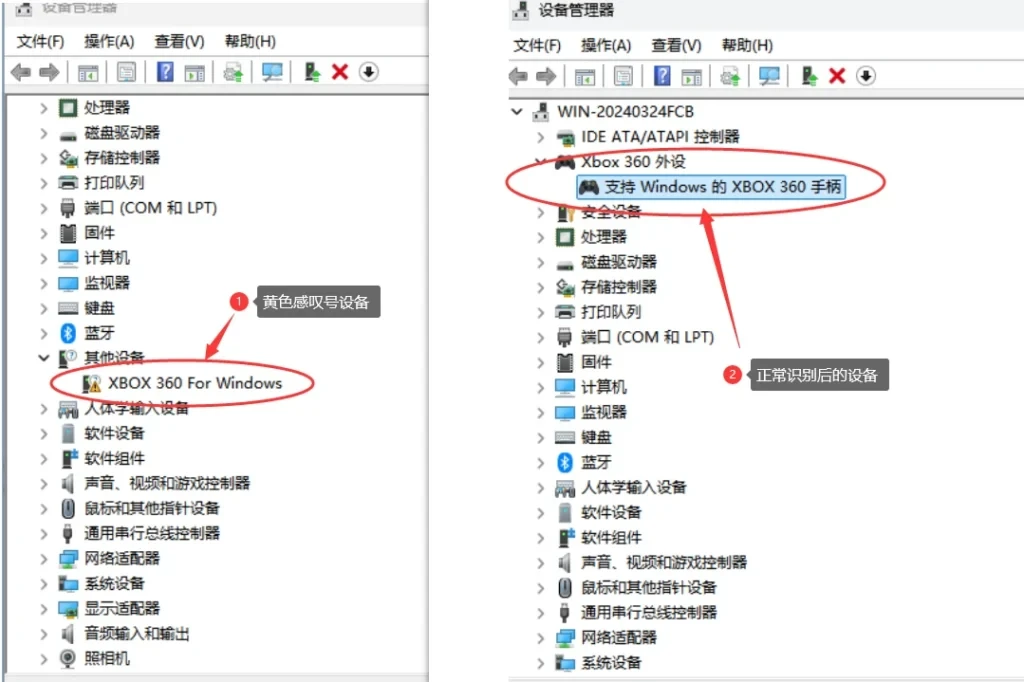Select Xbox 360 外设 category in right window
Screen dimensions: 1024x682
tap(633, 162)
